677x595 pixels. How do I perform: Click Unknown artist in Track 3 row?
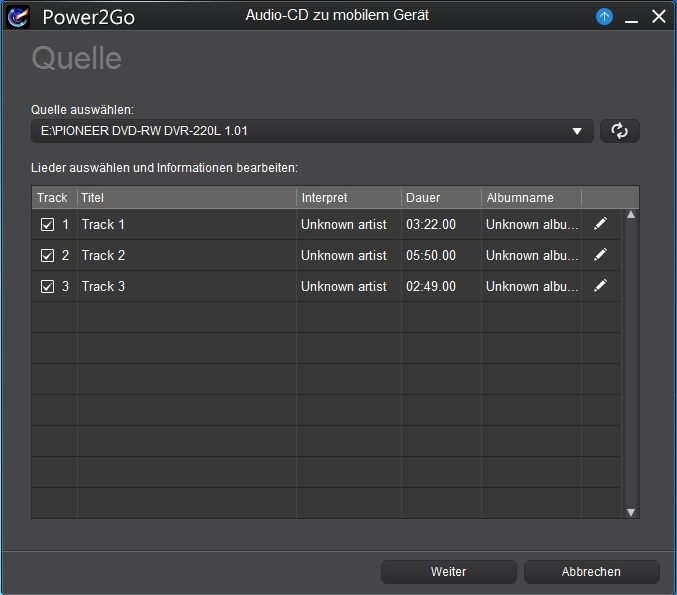tap(344, 286)
